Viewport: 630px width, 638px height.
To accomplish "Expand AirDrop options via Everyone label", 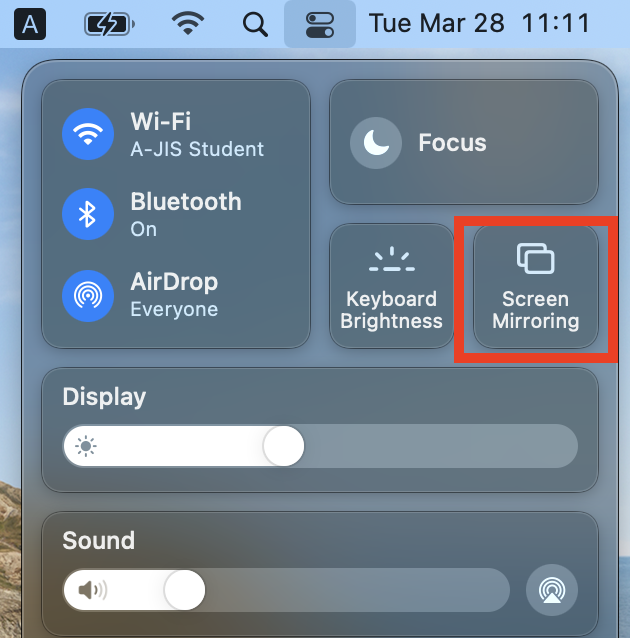I will click(x=174, y=310).
